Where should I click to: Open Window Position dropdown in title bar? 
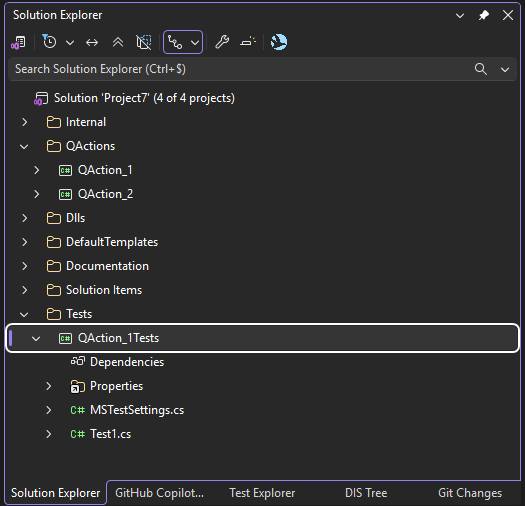[460, 15]
